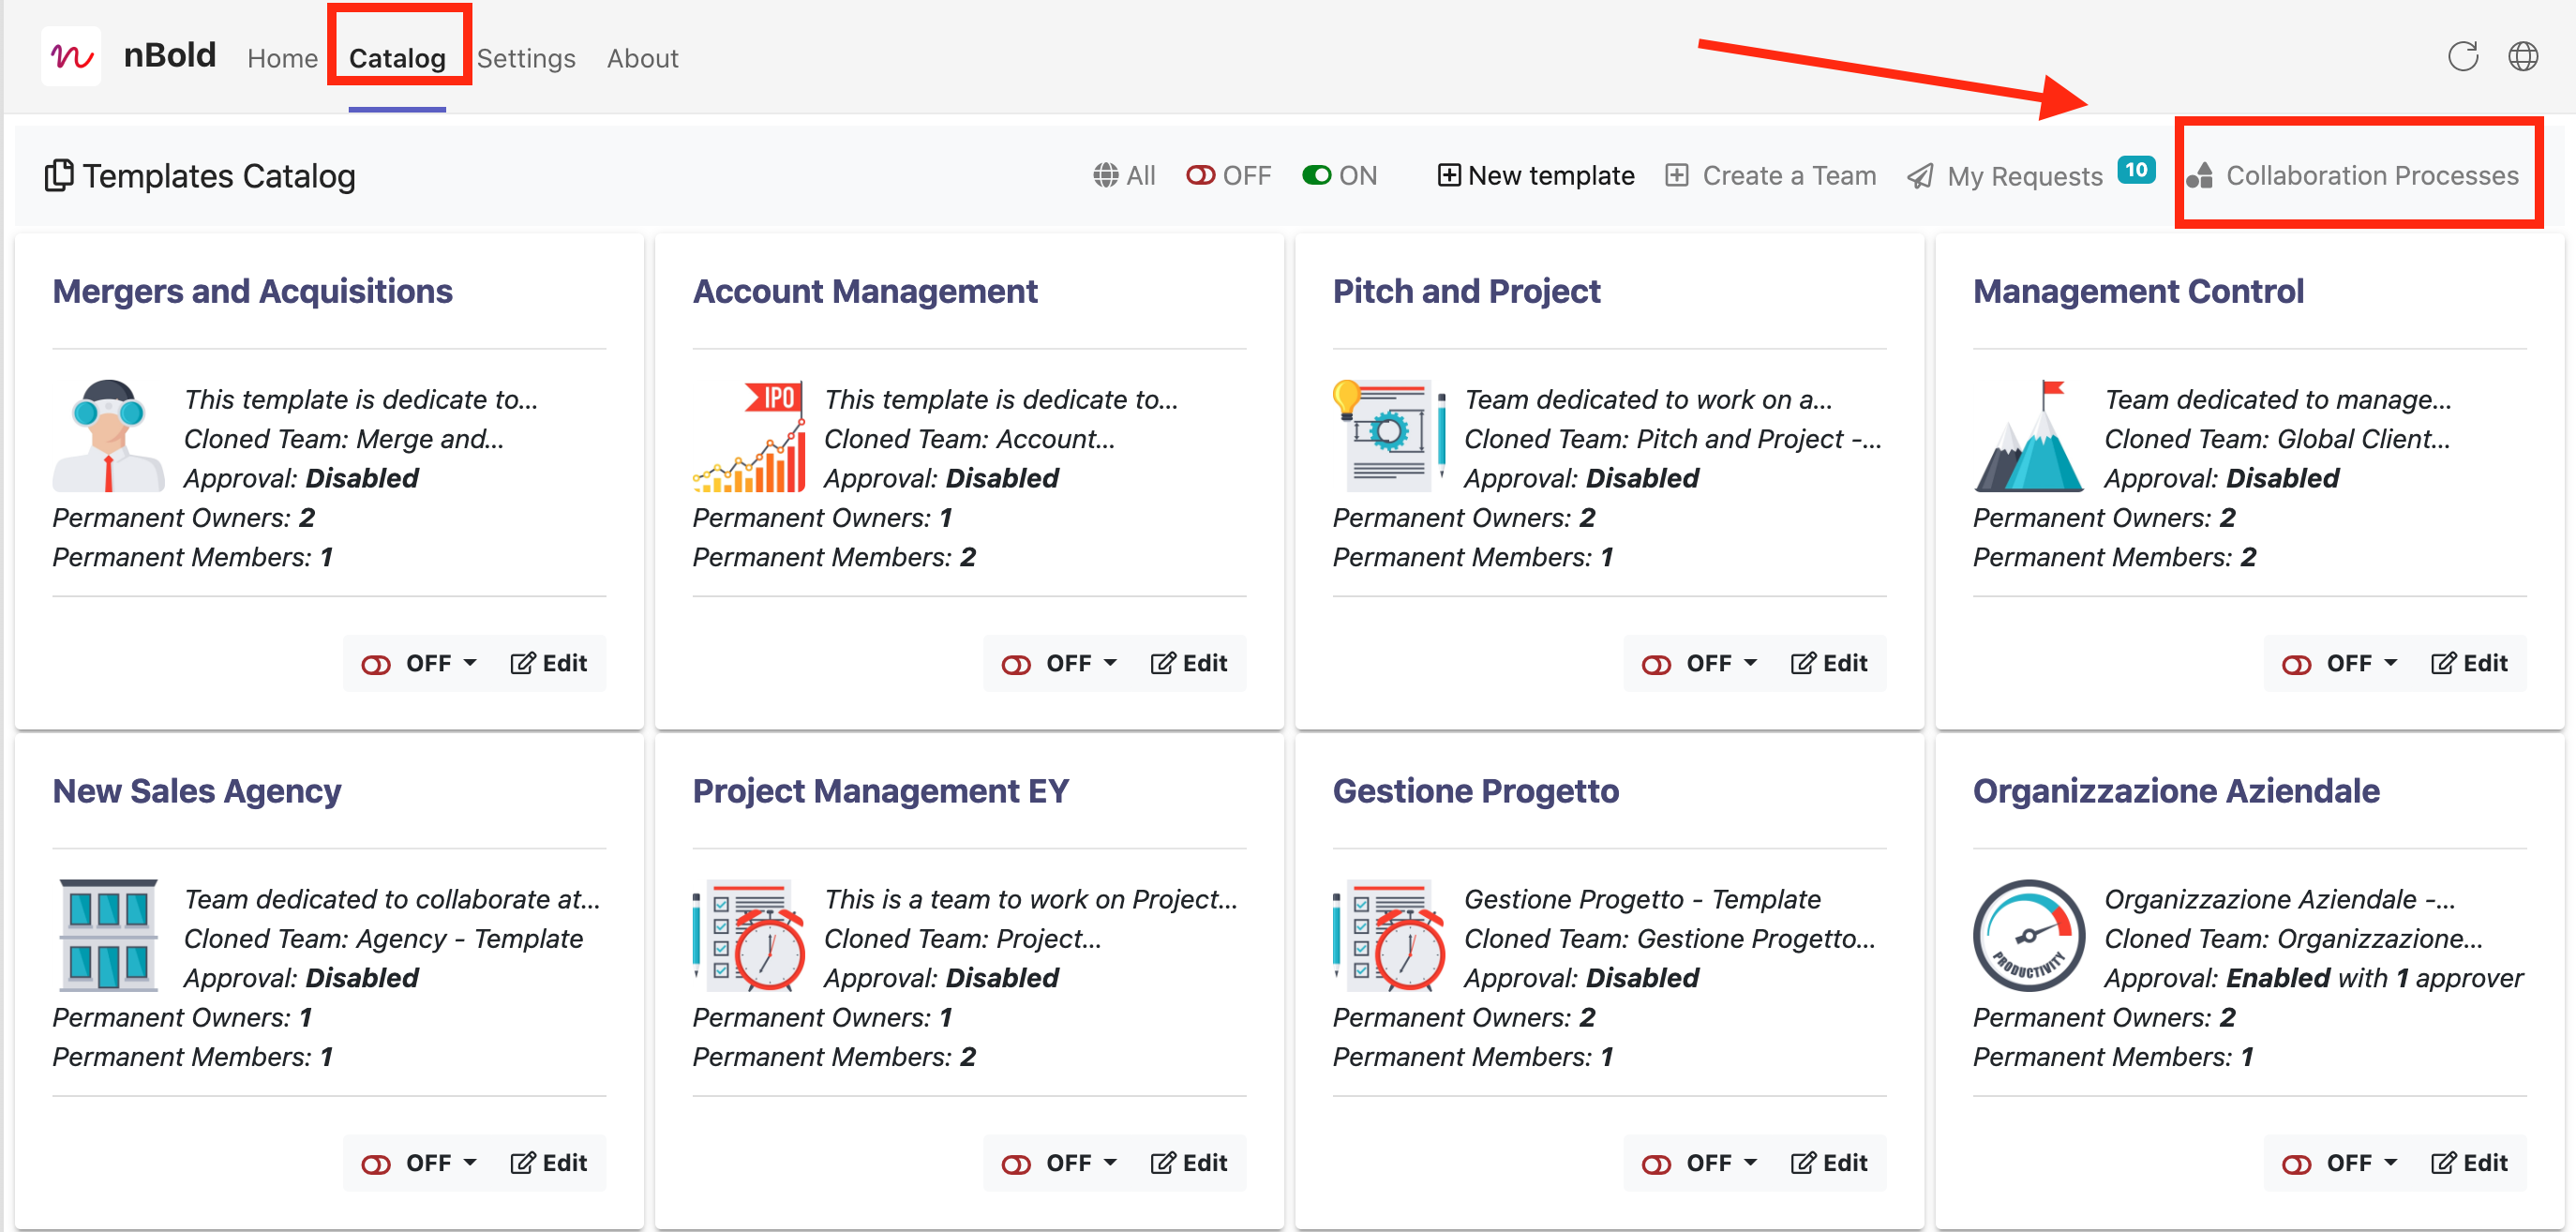Click Mergers and Acquisitions Edit pencil icon

[522, 663]
